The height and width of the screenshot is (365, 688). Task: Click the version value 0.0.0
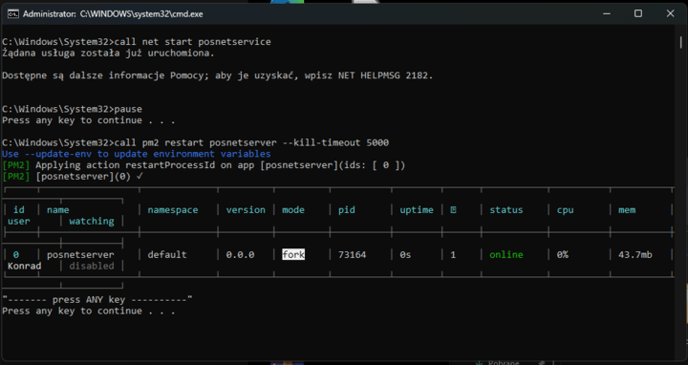(x=240, y=254)
